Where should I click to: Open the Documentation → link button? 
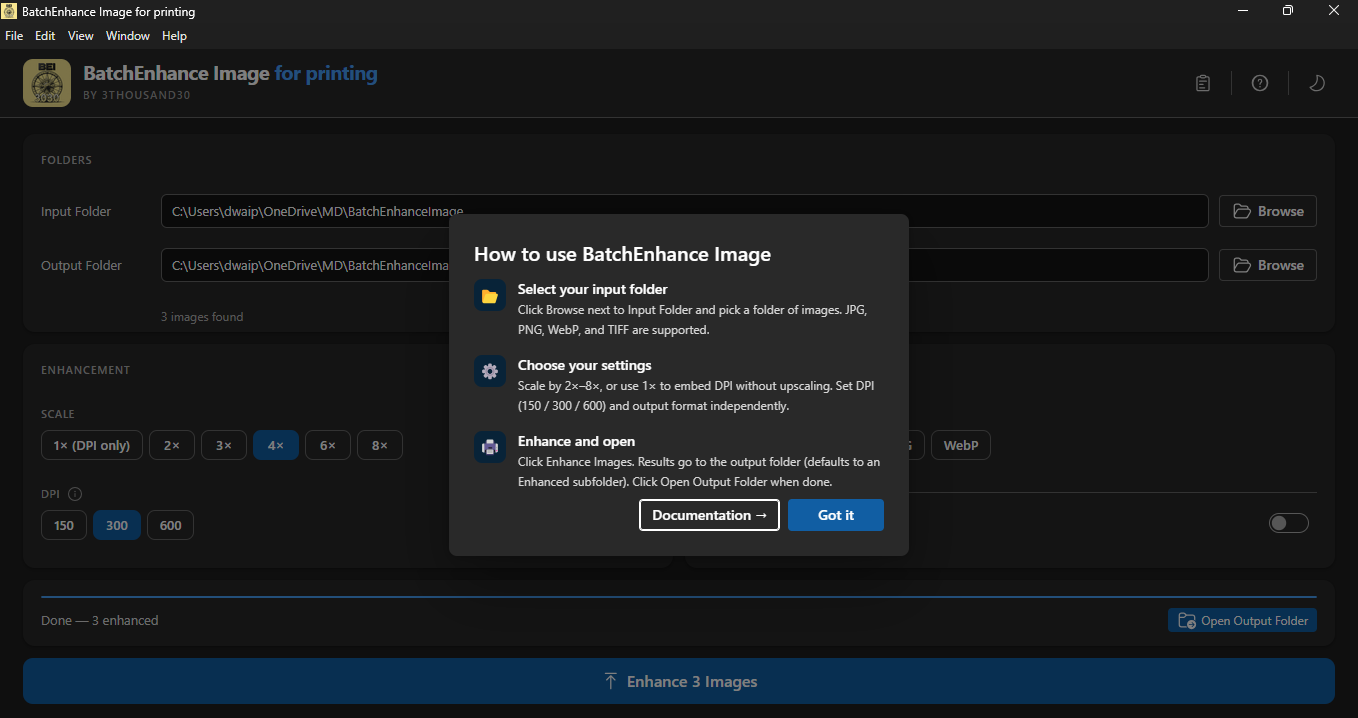click(709, 515)
